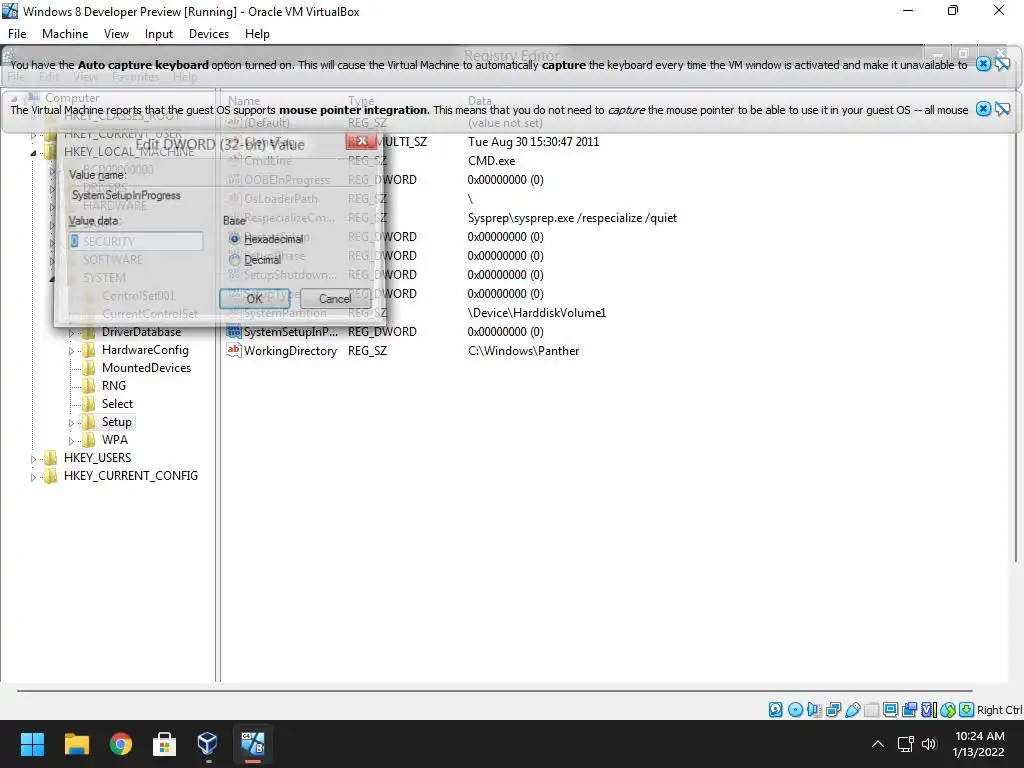Open the VirtualBox File menu
Screen dimensions: 1024x768
[x=17, y=34]
